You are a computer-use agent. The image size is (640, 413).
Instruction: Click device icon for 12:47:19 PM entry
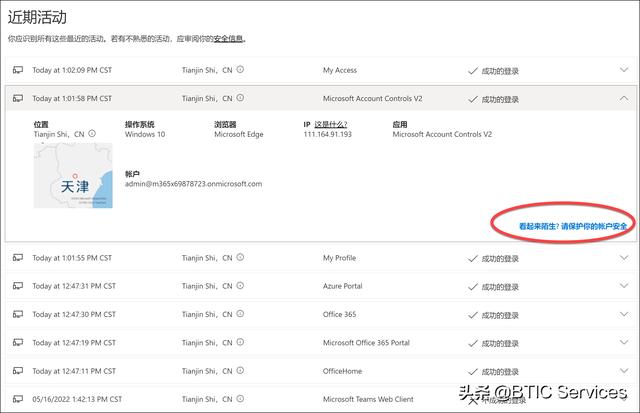click(18, 342)
